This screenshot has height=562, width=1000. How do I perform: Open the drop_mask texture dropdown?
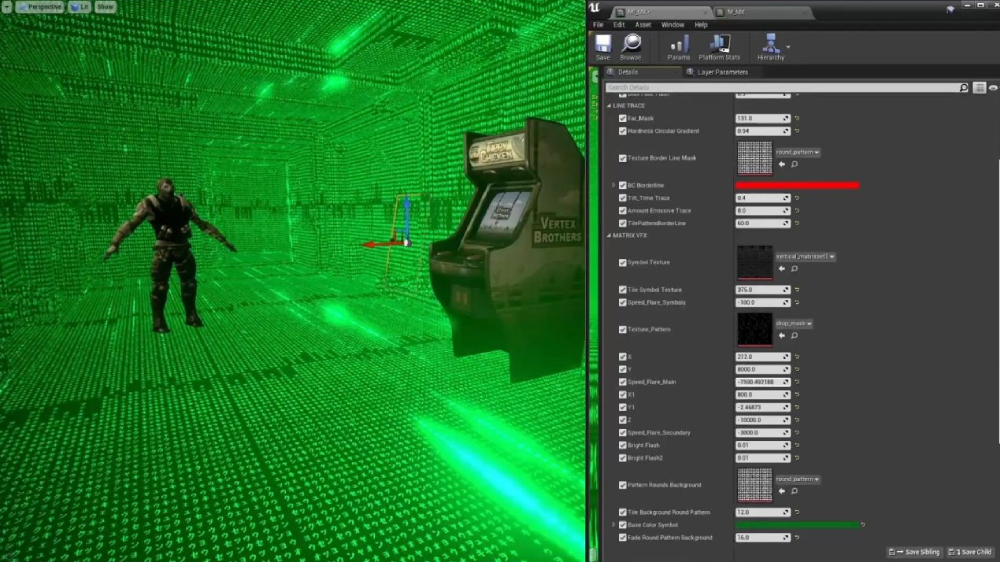794,323
